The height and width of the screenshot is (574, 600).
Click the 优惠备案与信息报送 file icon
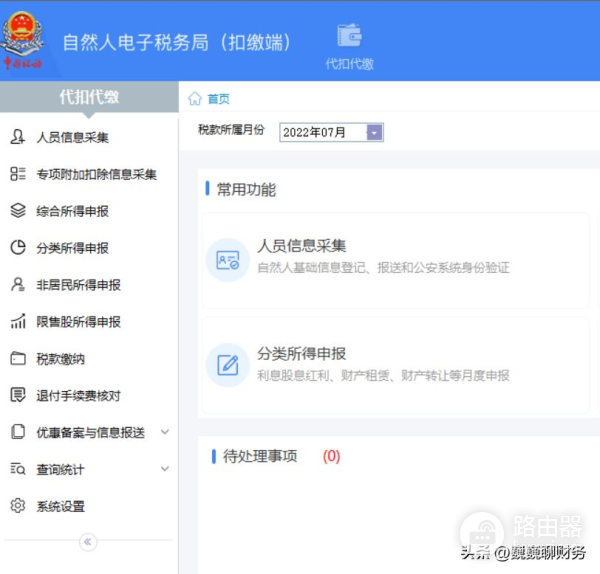18,432
